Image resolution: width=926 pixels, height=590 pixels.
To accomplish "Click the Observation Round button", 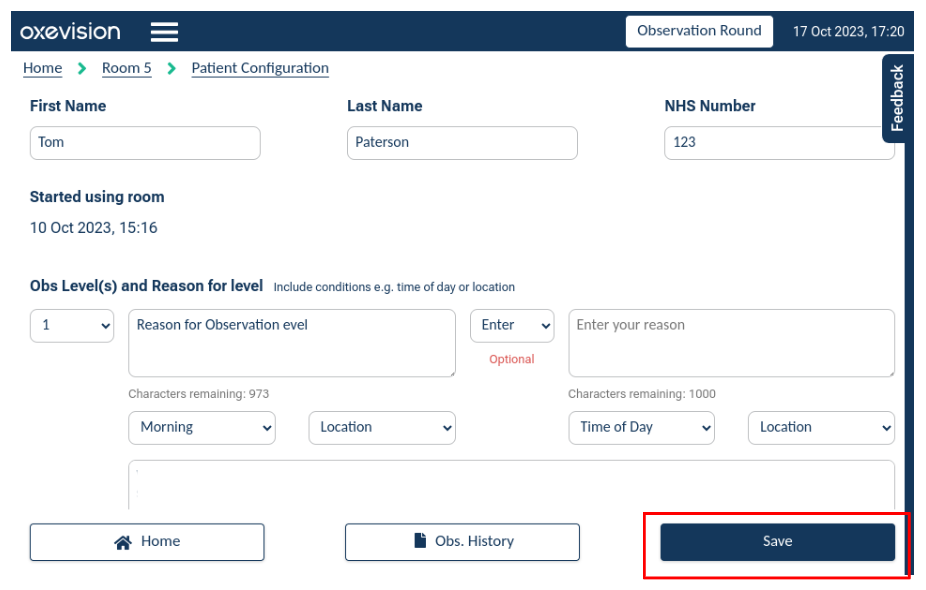I will (x=699, y=31).
